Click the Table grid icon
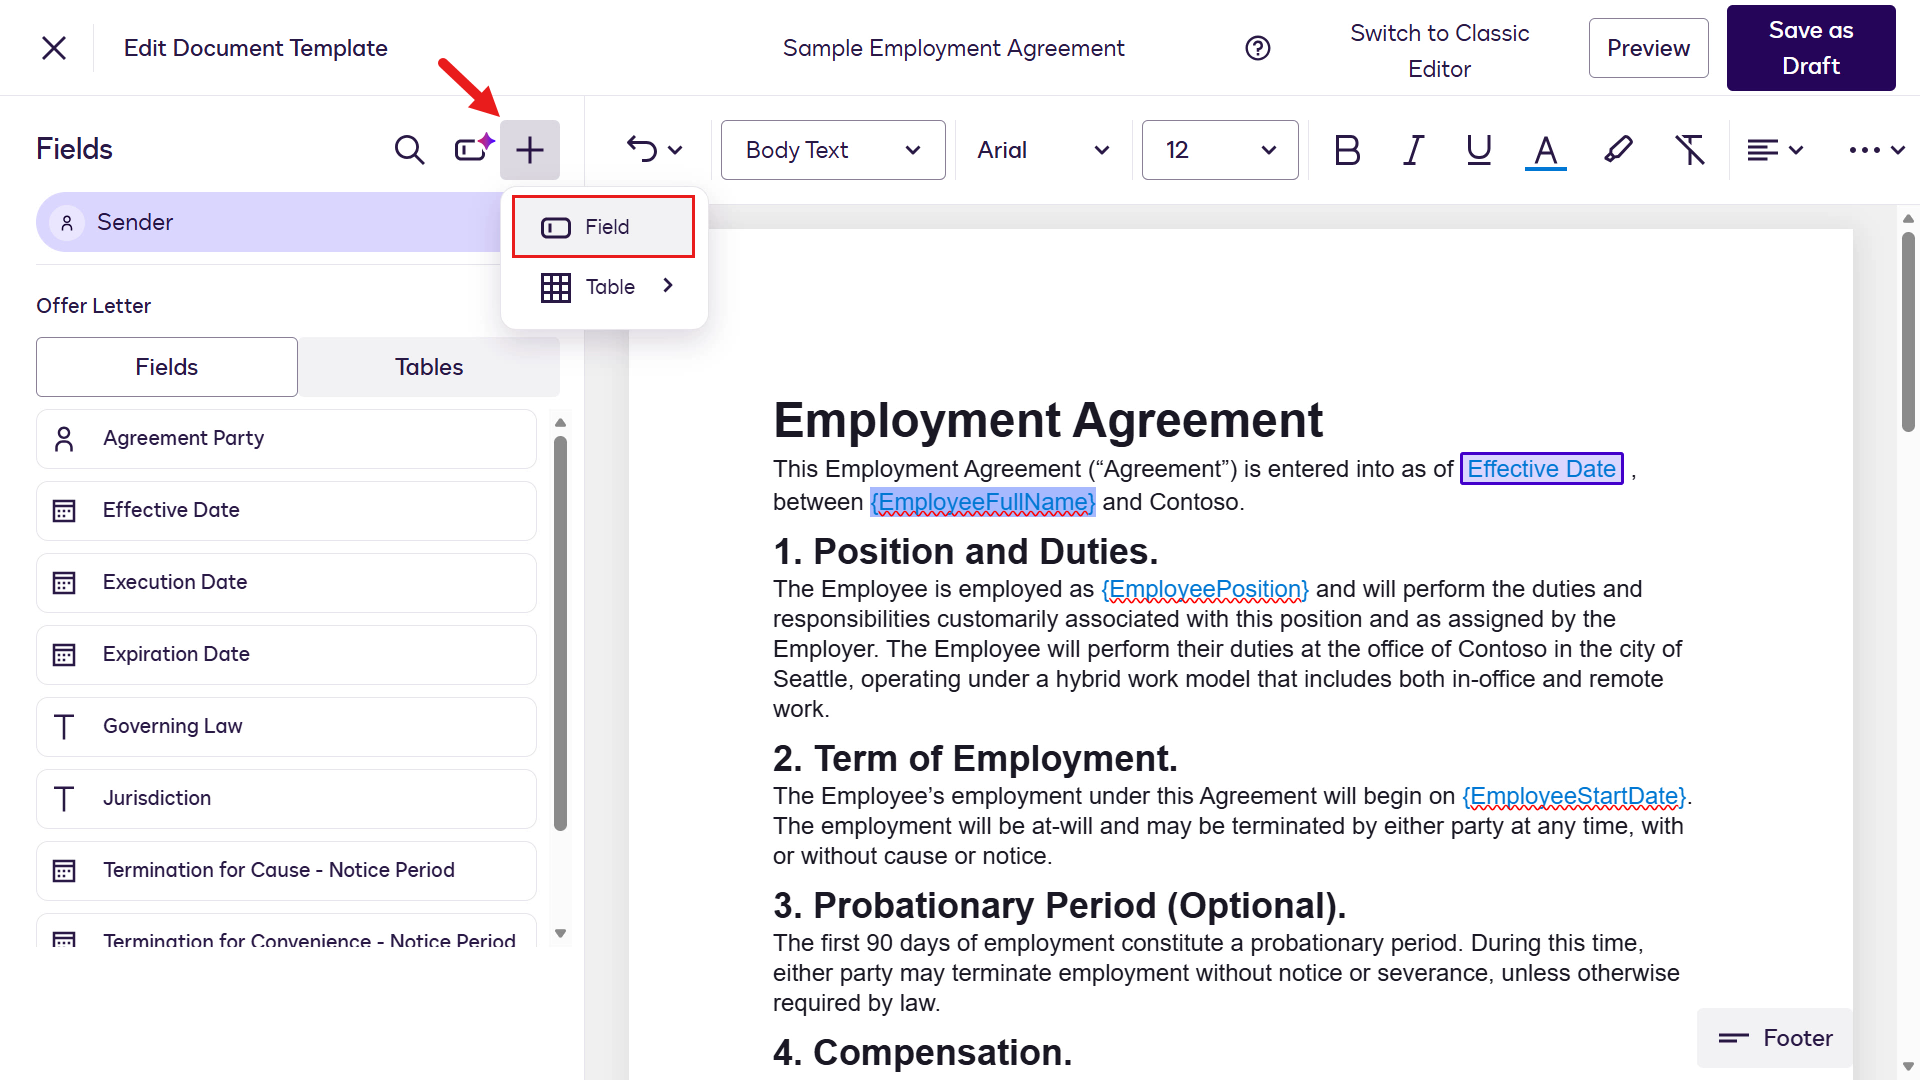 click(x=556, y=288)
